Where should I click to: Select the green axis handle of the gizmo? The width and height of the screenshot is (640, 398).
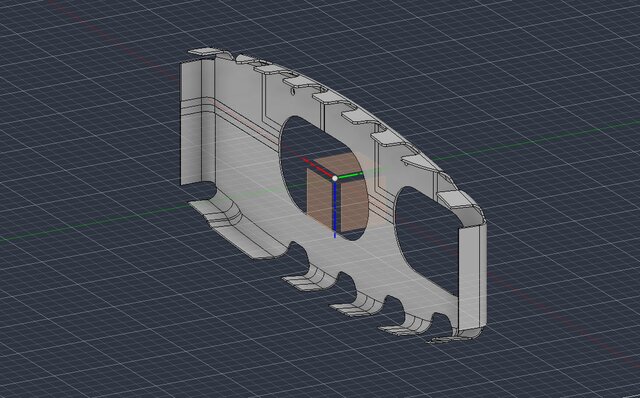[351, 176]
